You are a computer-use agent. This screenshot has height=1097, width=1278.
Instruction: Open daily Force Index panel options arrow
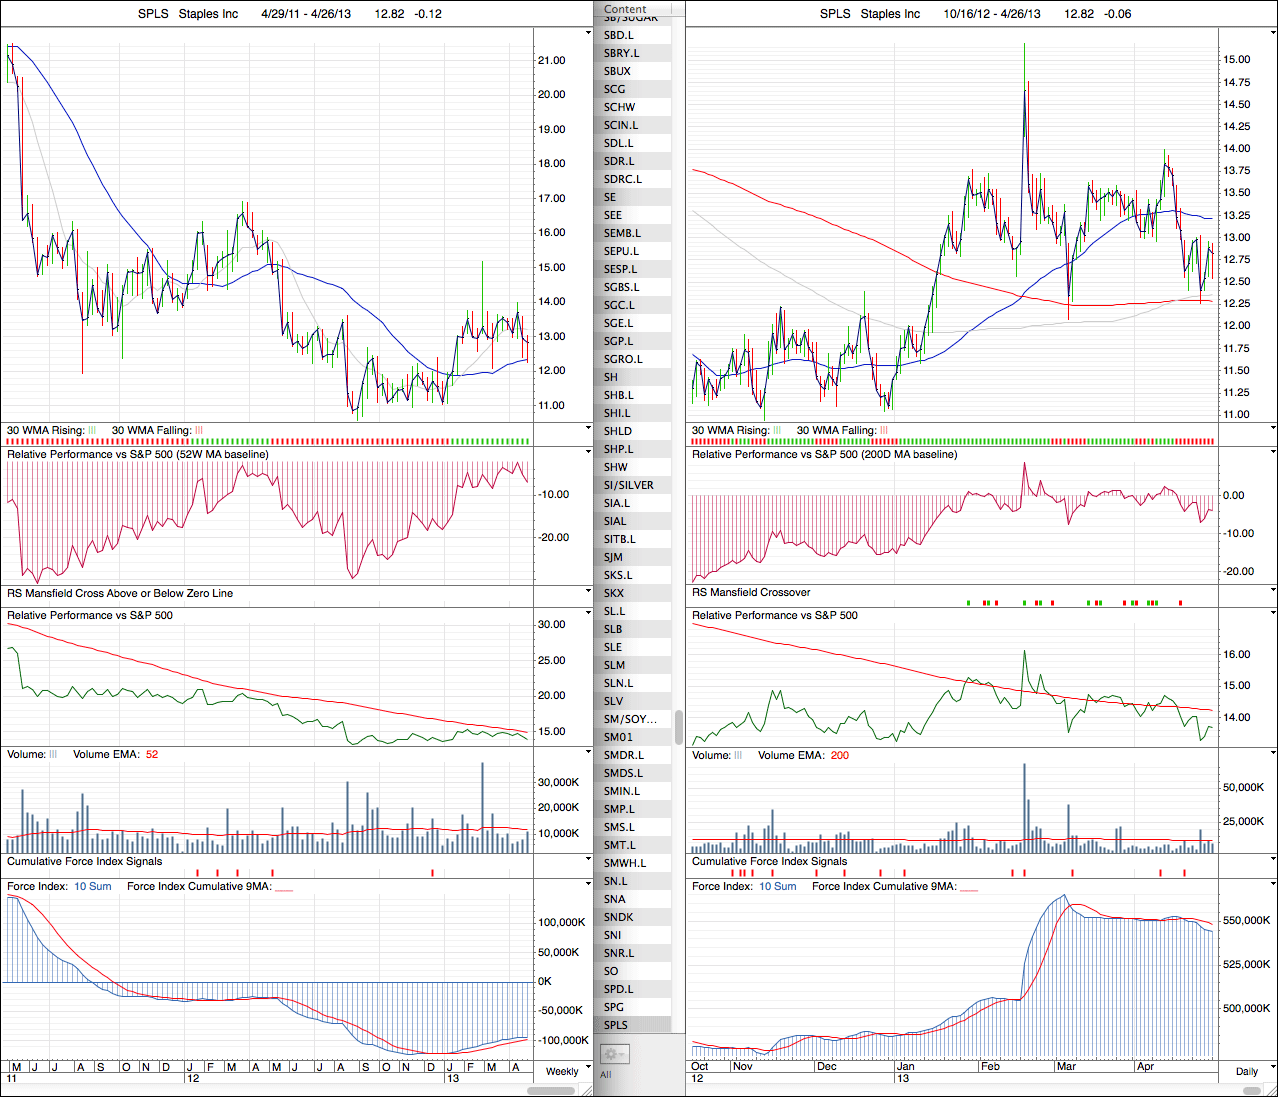(x=1272, y=885)
